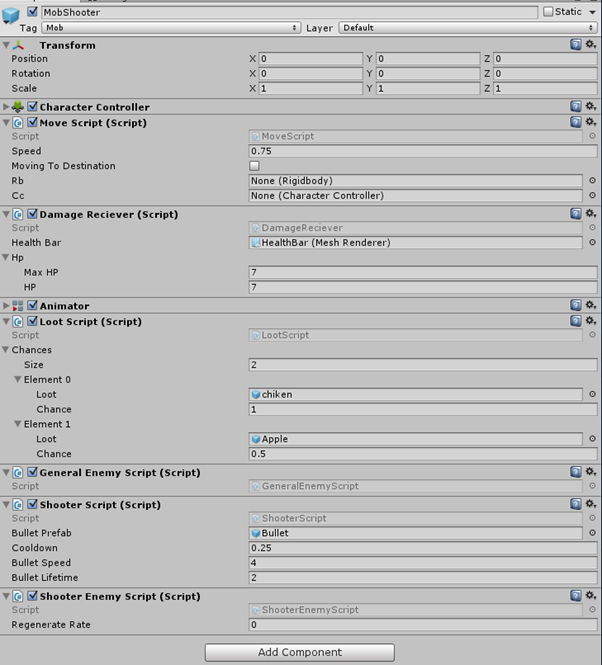Open Loot Script help icon

tap(576, 321)
